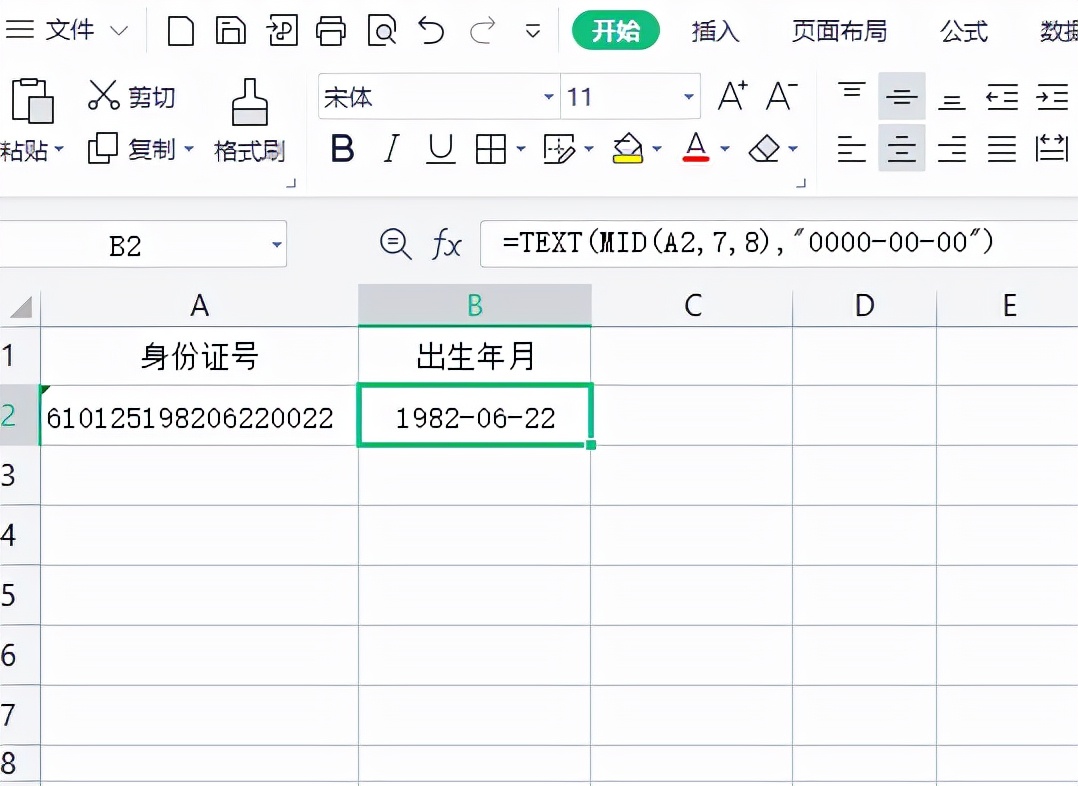
Task: Toggle bold formatting
Action: coord(342,149)
